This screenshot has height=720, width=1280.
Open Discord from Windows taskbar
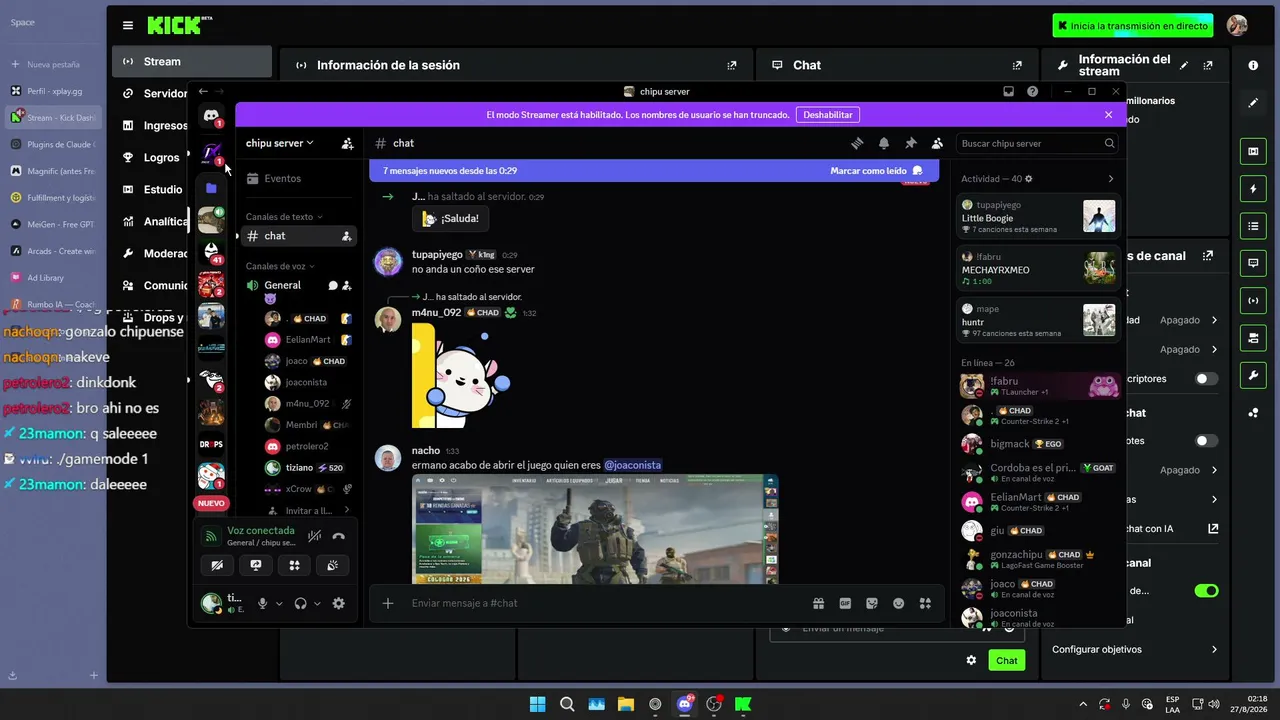click(x=685, y=704)
